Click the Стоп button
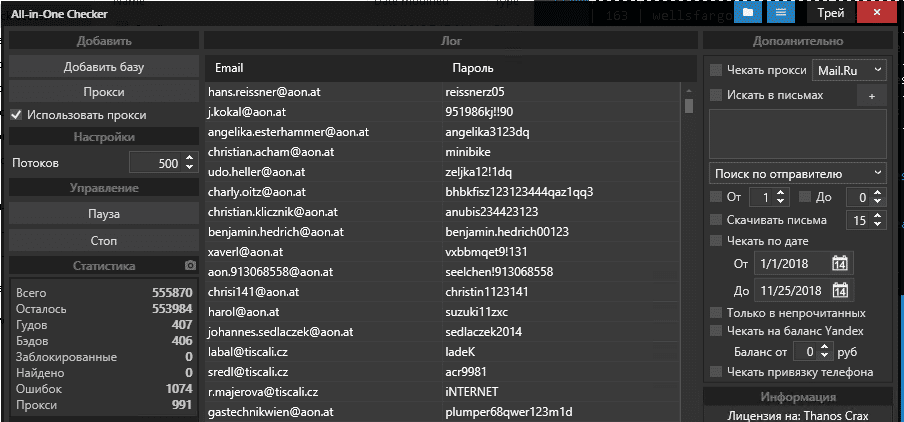Viewport: 904px width, 422px height. (104, 240)
